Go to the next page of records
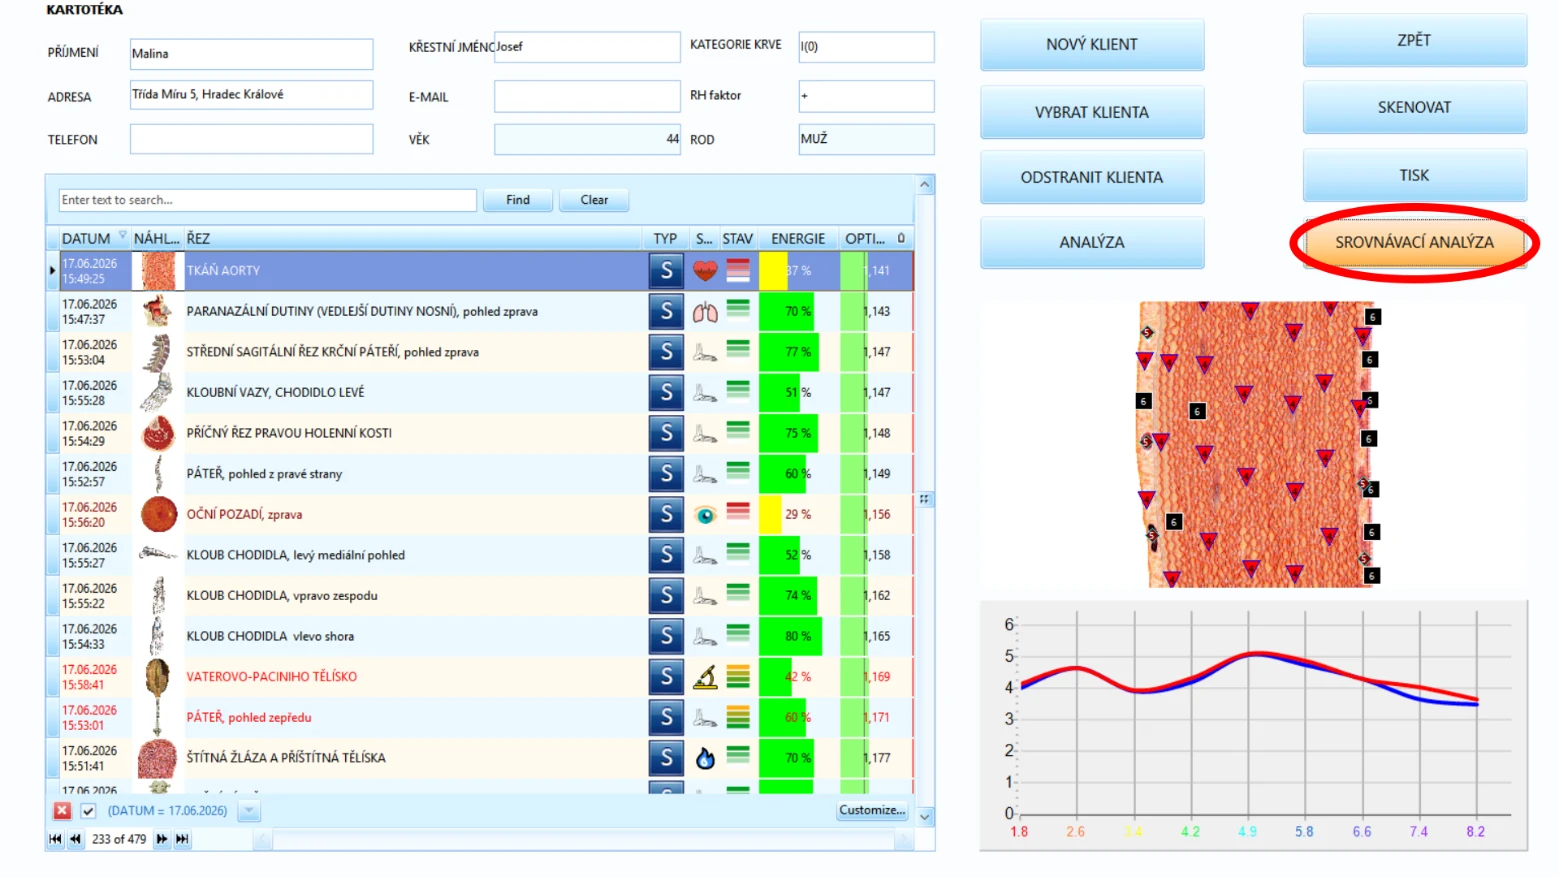1559x877 pixels. pos(162,839)
